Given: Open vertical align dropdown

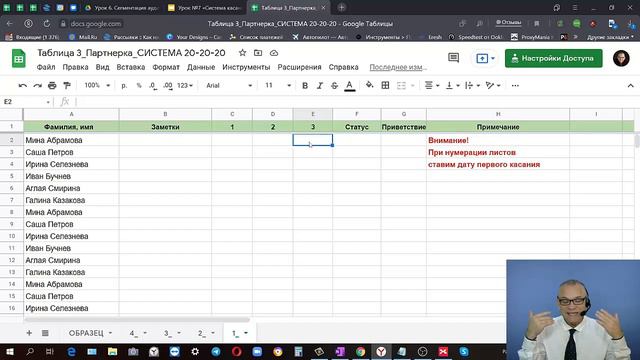Looking at the screenshot, I should point(452,85).
